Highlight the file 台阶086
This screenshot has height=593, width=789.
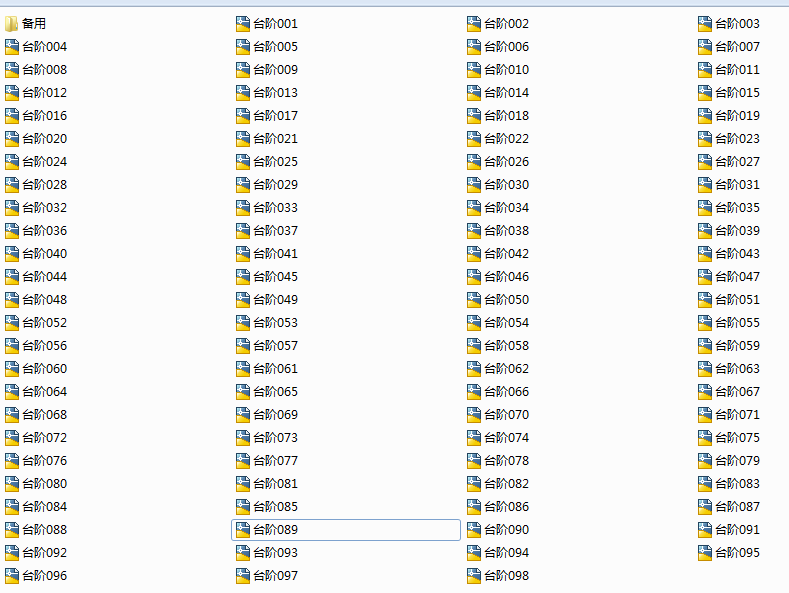click(x=506, y=506)
